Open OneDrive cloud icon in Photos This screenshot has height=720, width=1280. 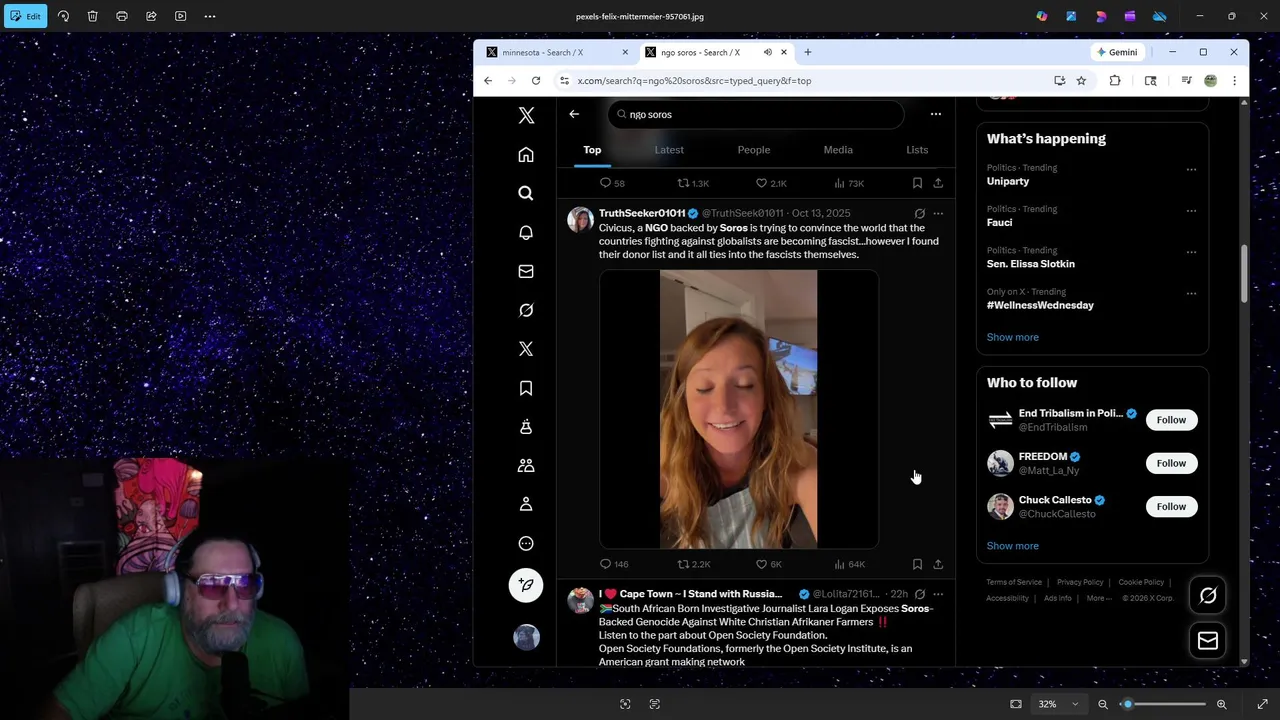click(x=1159, y=16)
